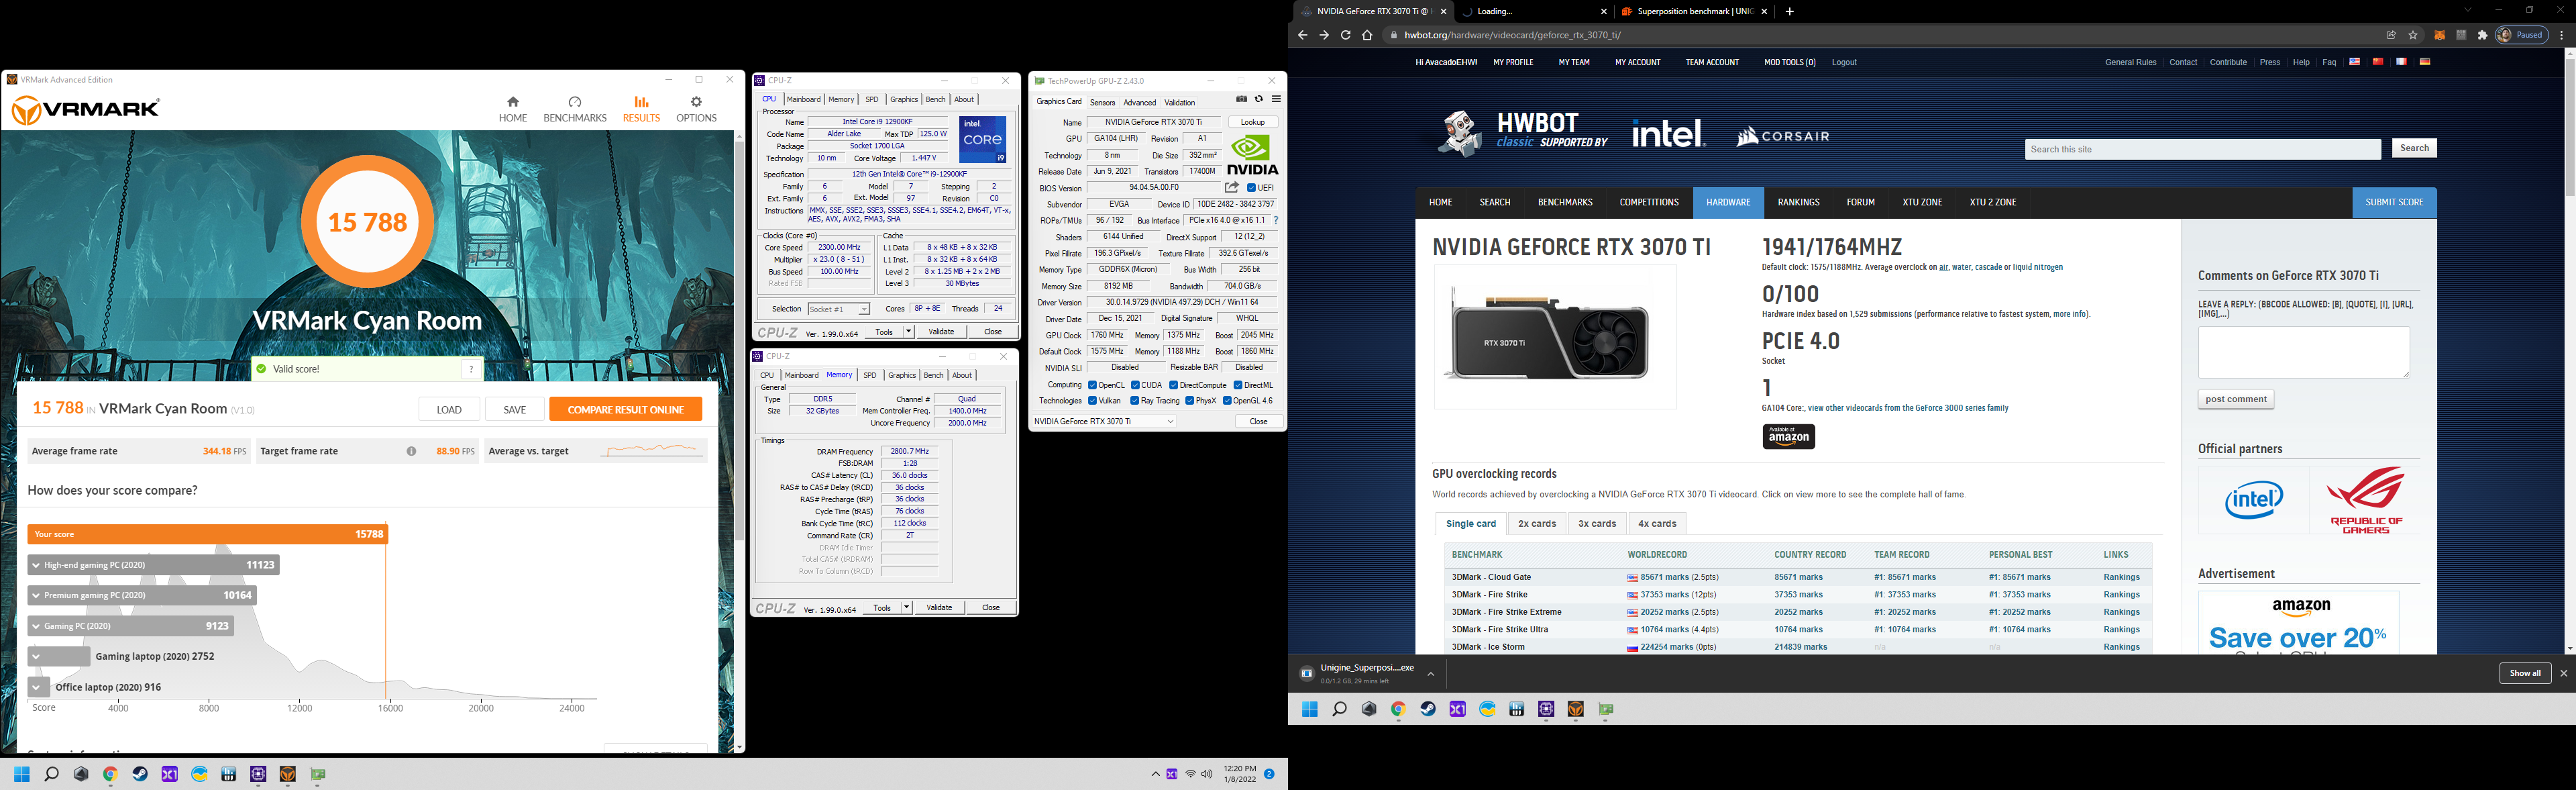This screenshot has height=790, width=2576.
Task: Open Steam from left taskbar
Action: click(x=140, y=774)
